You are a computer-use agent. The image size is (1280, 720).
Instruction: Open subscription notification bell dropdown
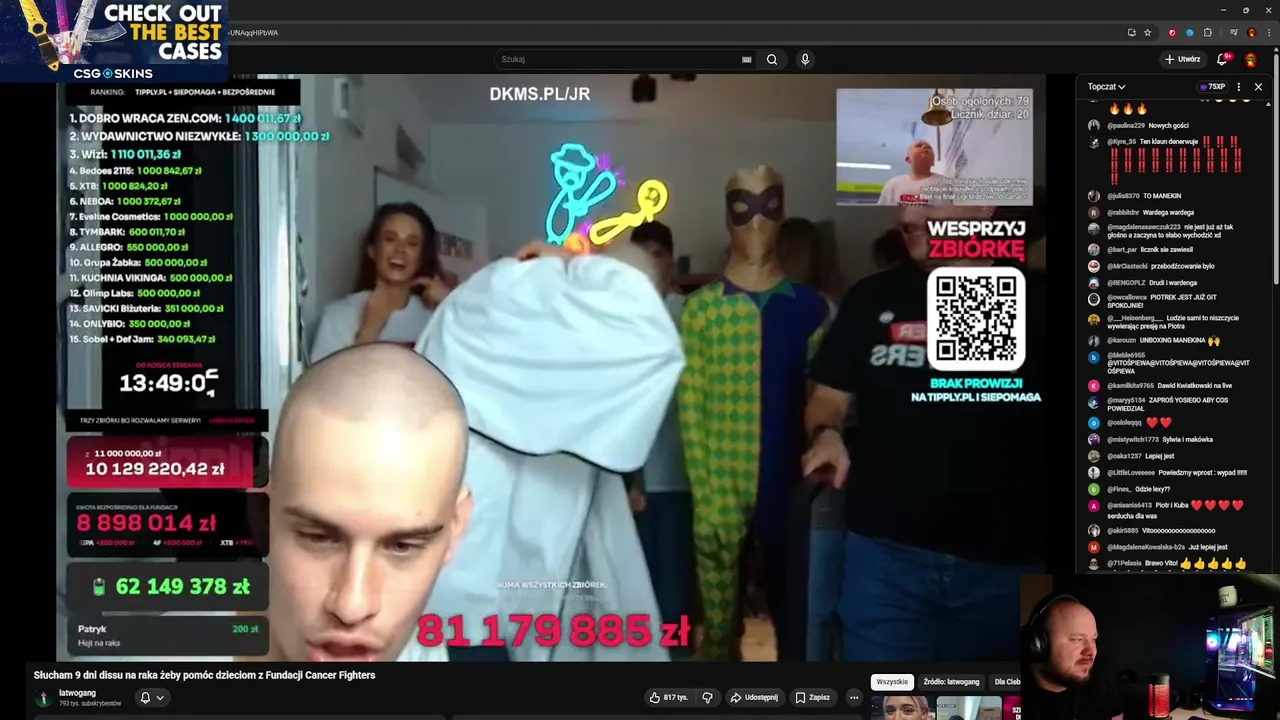pos(152,697)
